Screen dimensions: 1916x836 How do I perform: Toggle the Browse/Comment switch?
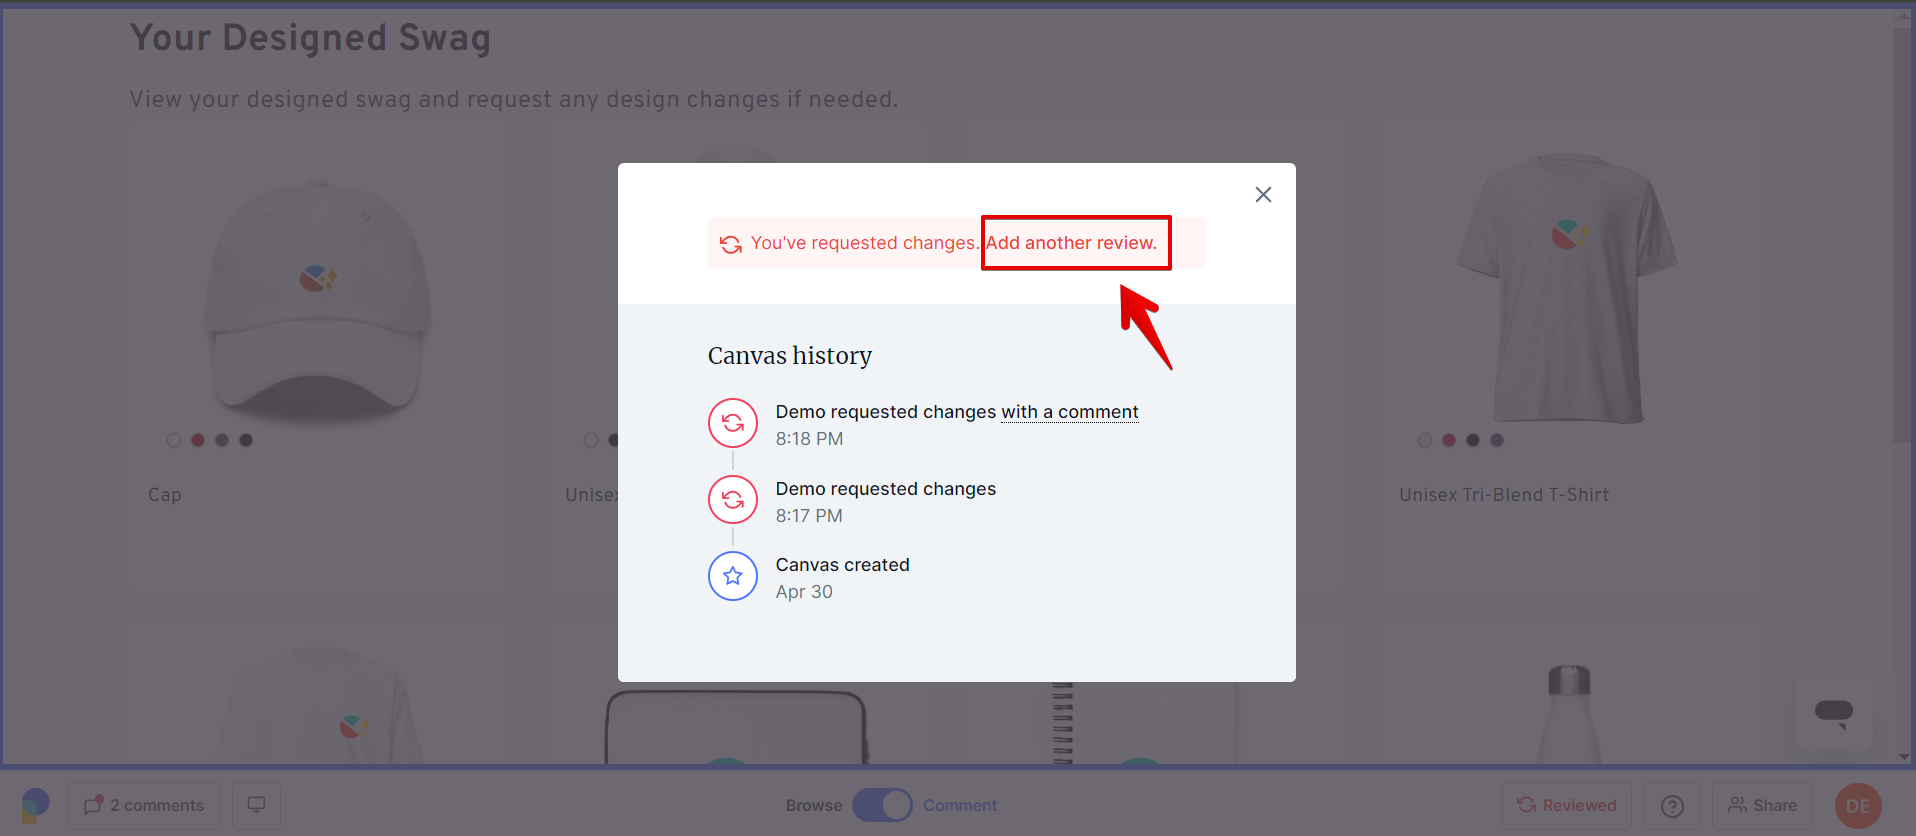[x=882, y=806]
